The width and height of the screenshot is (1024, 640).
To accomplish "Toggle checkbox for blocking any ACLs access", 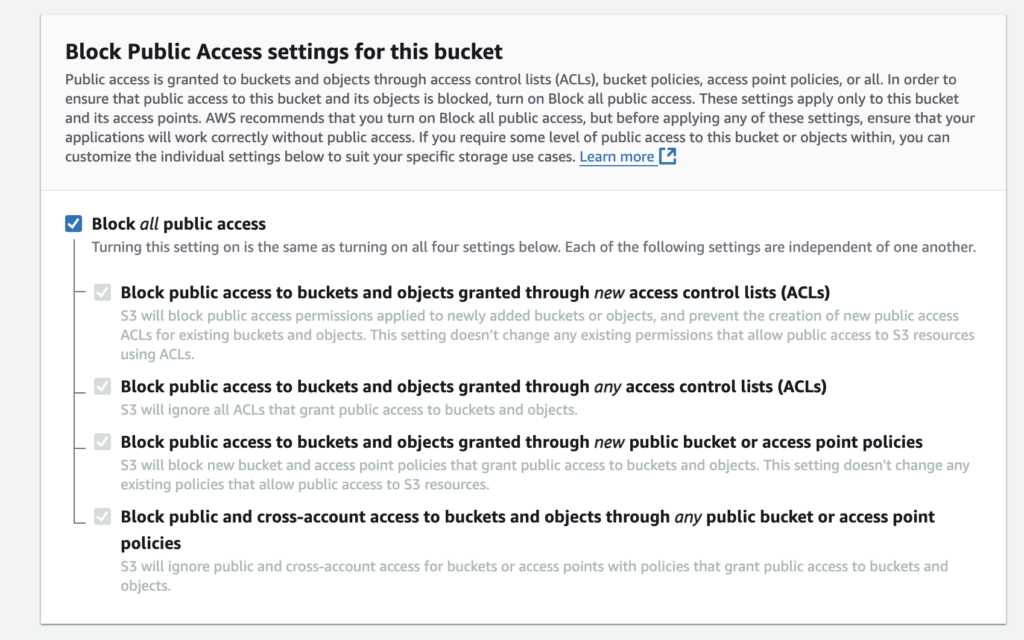I will 102,386.
